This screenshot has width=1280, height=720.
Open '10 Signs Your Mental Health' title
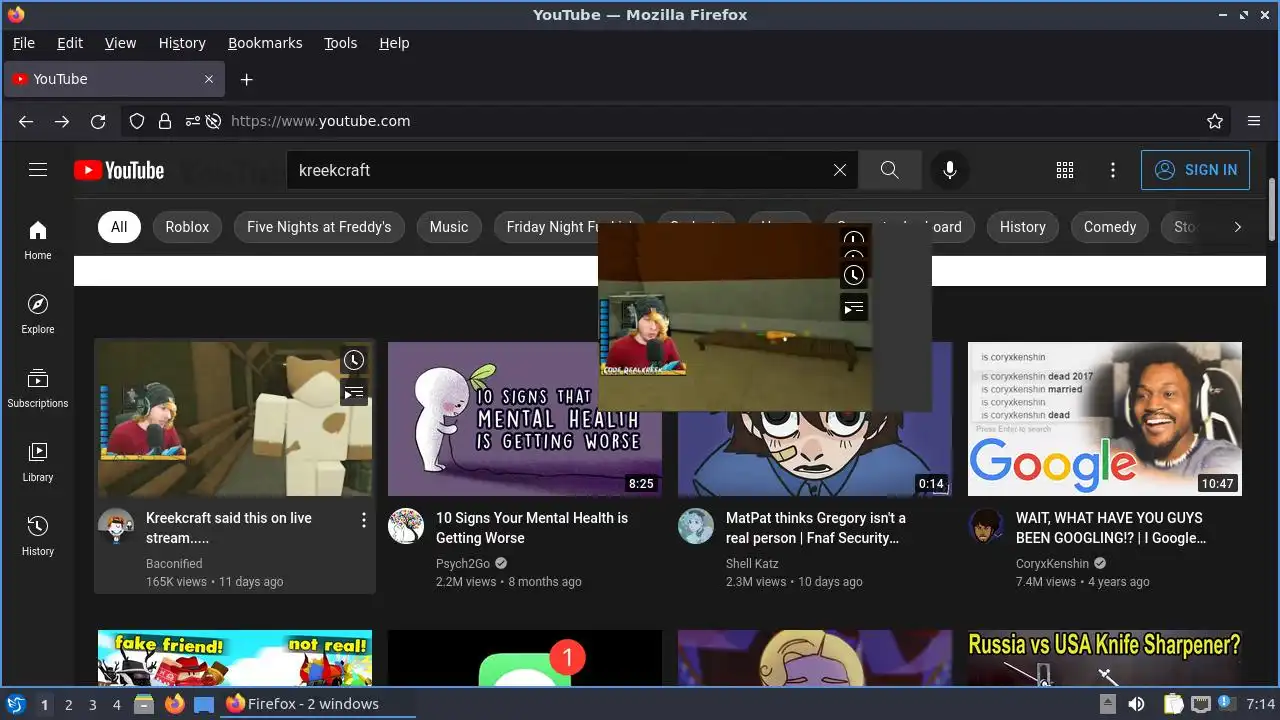tap(532, 528)
